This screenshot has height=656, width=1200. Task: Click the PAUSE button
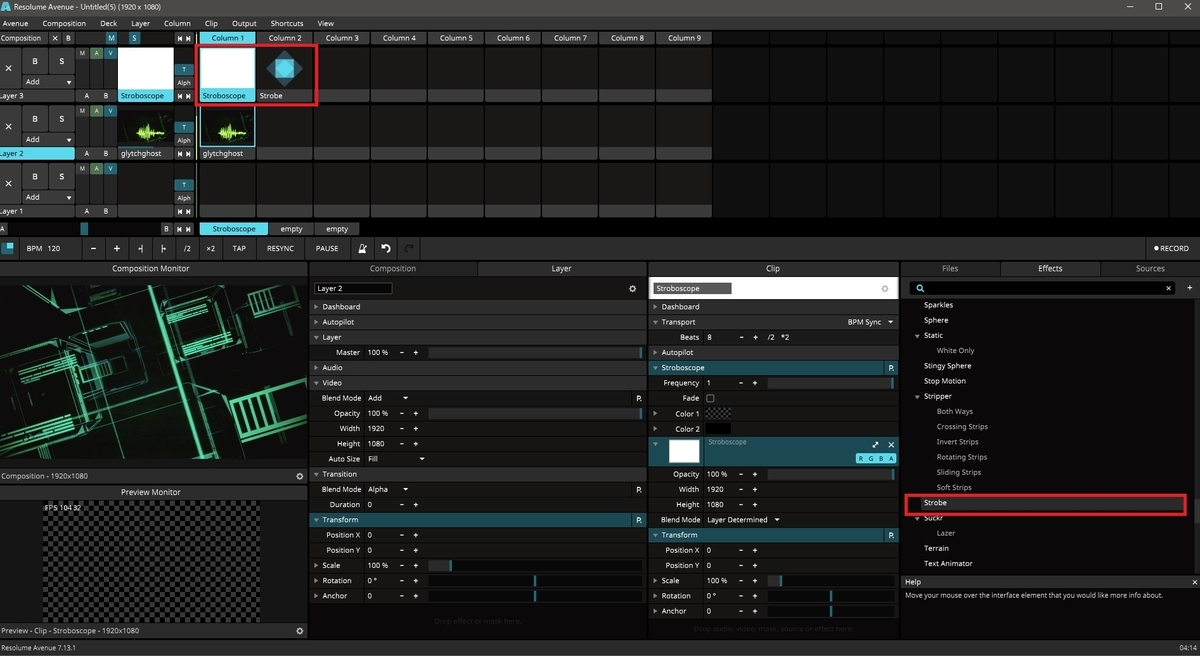coord(327,248)
